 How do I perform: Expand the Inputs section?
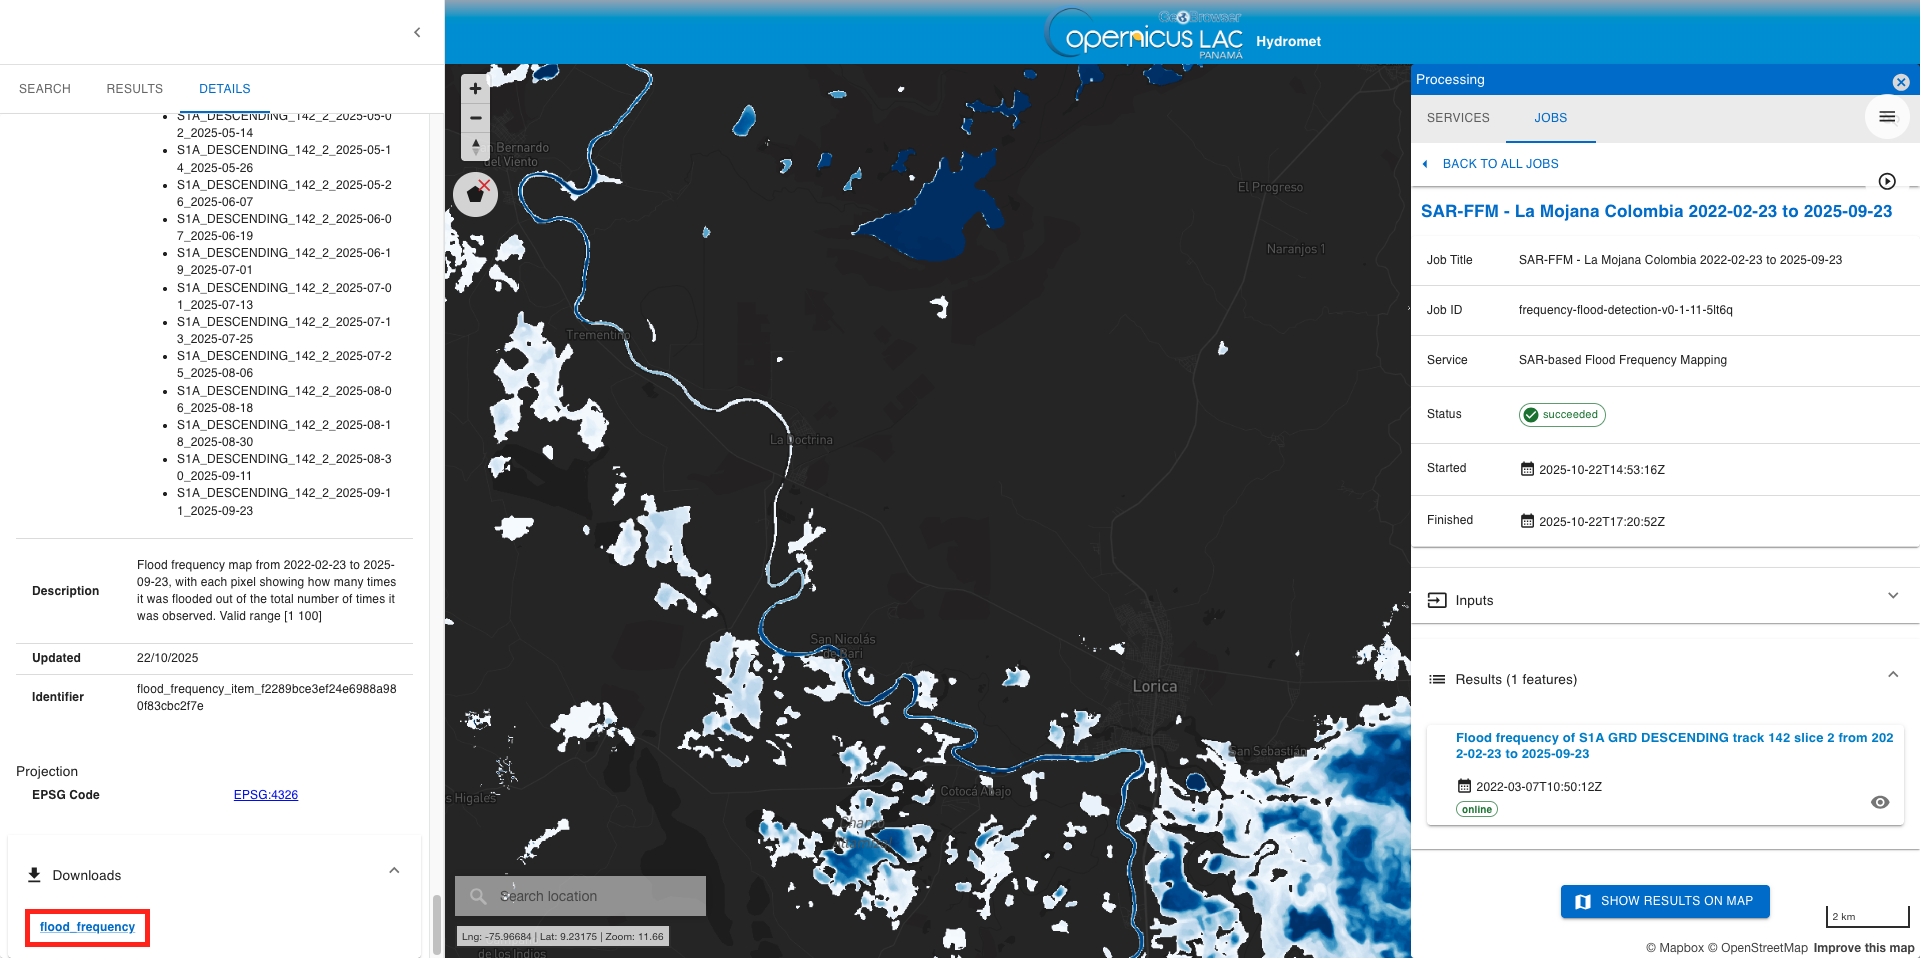coord(1892,596)
